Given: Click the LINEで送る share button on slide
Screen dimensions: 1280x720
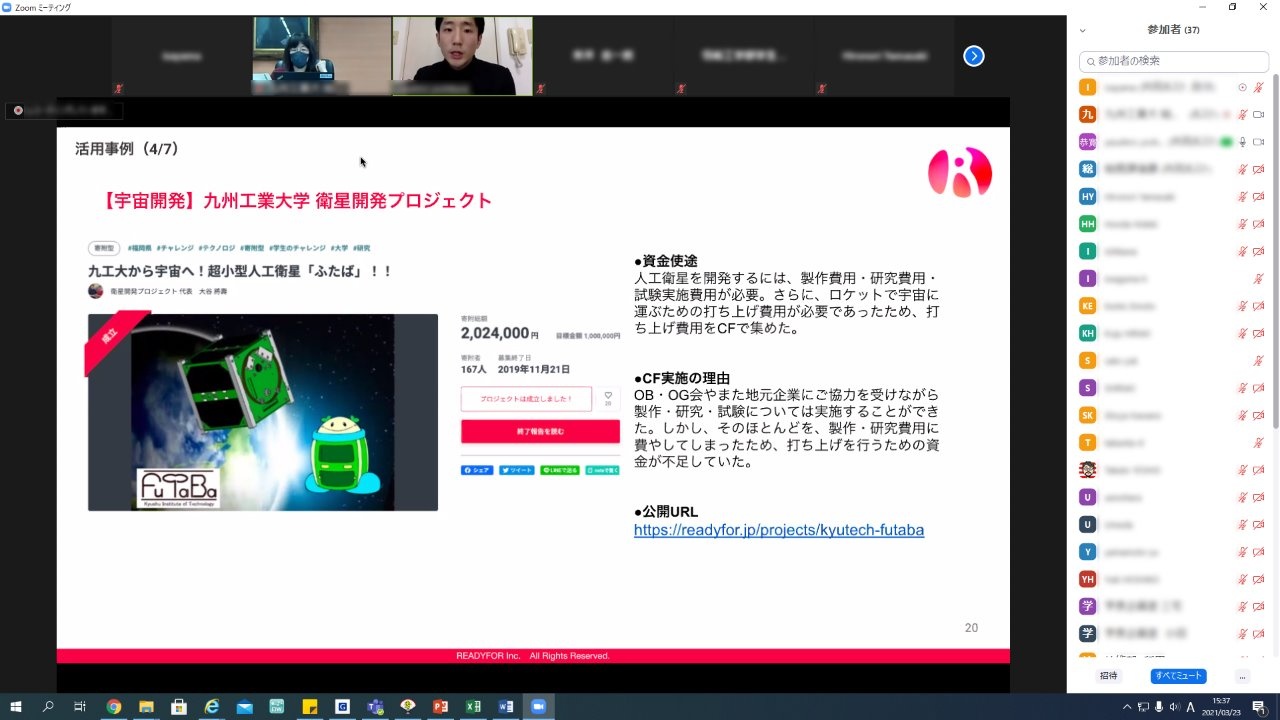Looking at the screenshot, I should (x=560, y=469).
